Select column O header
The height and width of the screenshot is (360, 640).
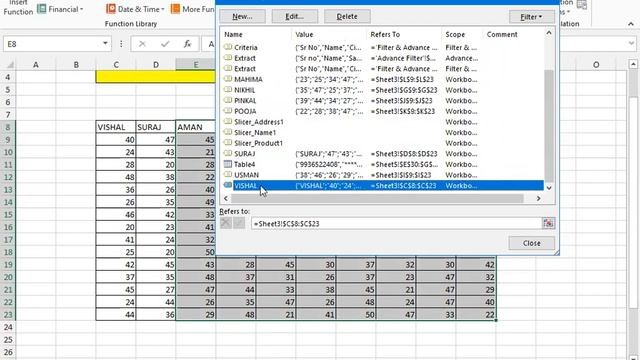(596, 64)
